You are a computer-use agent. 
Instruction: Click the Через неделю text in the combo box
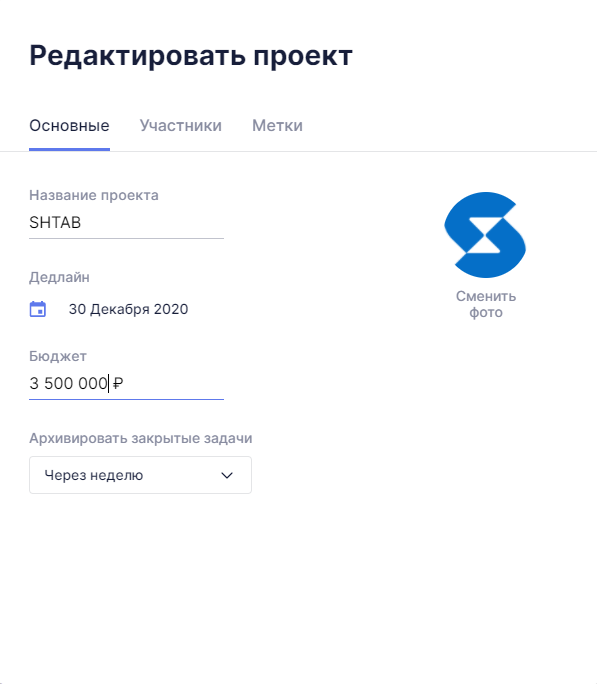click(94, 475)
